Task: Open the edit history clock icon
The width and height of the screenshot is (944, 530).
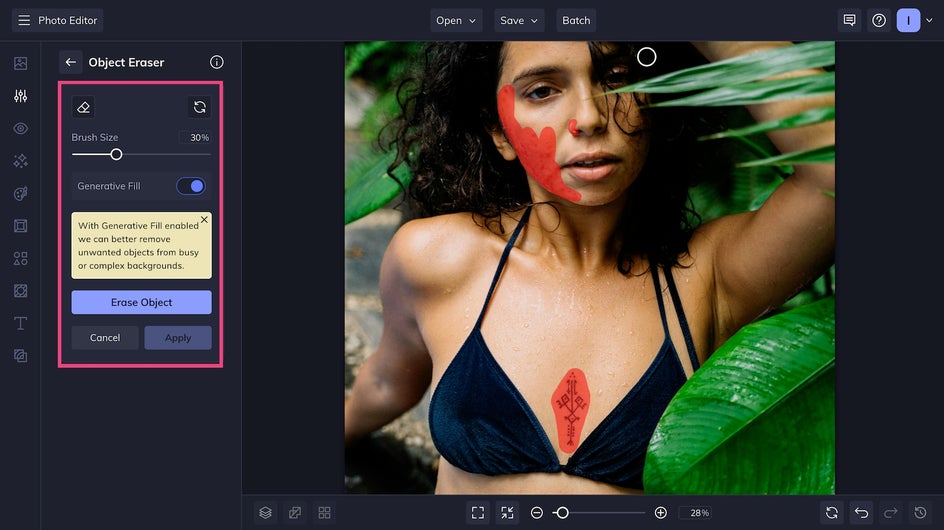Action: pos(921,513)
